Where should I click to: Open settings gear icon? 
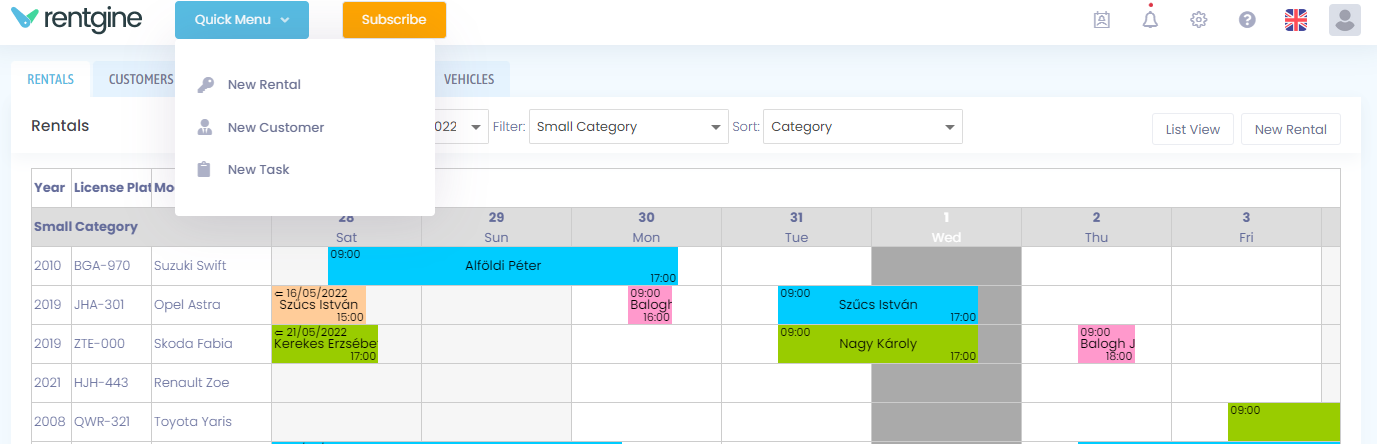pyautogui.click(x=1199, y=20)
